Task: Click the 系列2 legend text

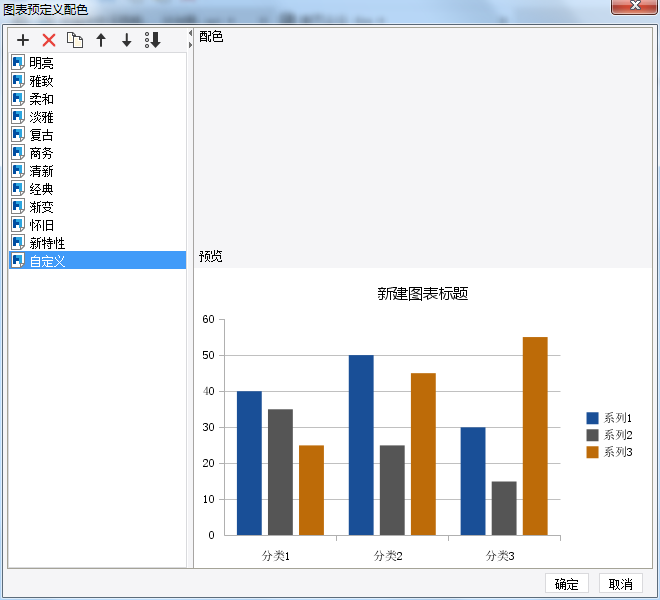Action: click(x=618, y=435)
